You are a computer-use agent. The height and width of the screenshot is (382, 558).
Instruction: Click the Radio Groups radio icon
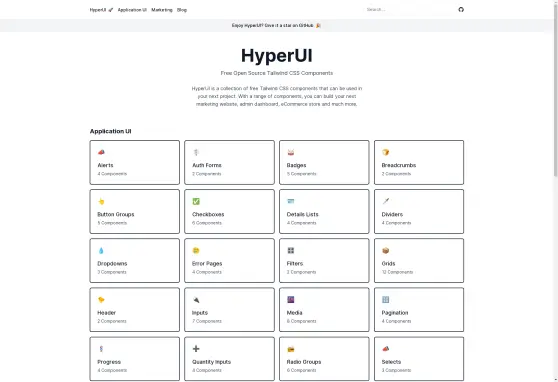[291, 349]
